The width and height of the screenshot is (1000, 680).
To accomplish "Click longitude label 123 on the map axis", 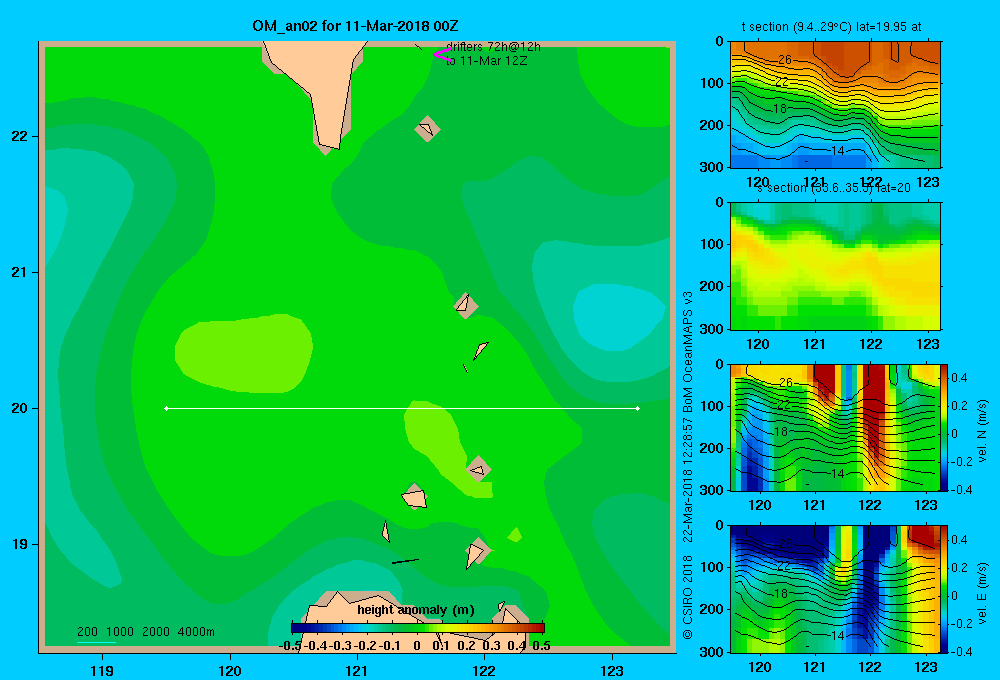I will (612, 670).
